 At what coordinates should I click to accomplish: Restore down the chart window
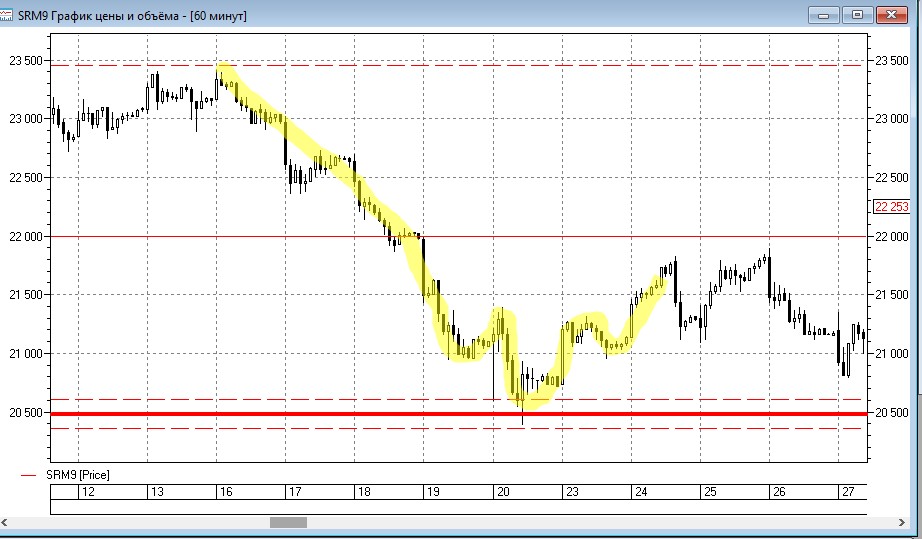[857, 15]
